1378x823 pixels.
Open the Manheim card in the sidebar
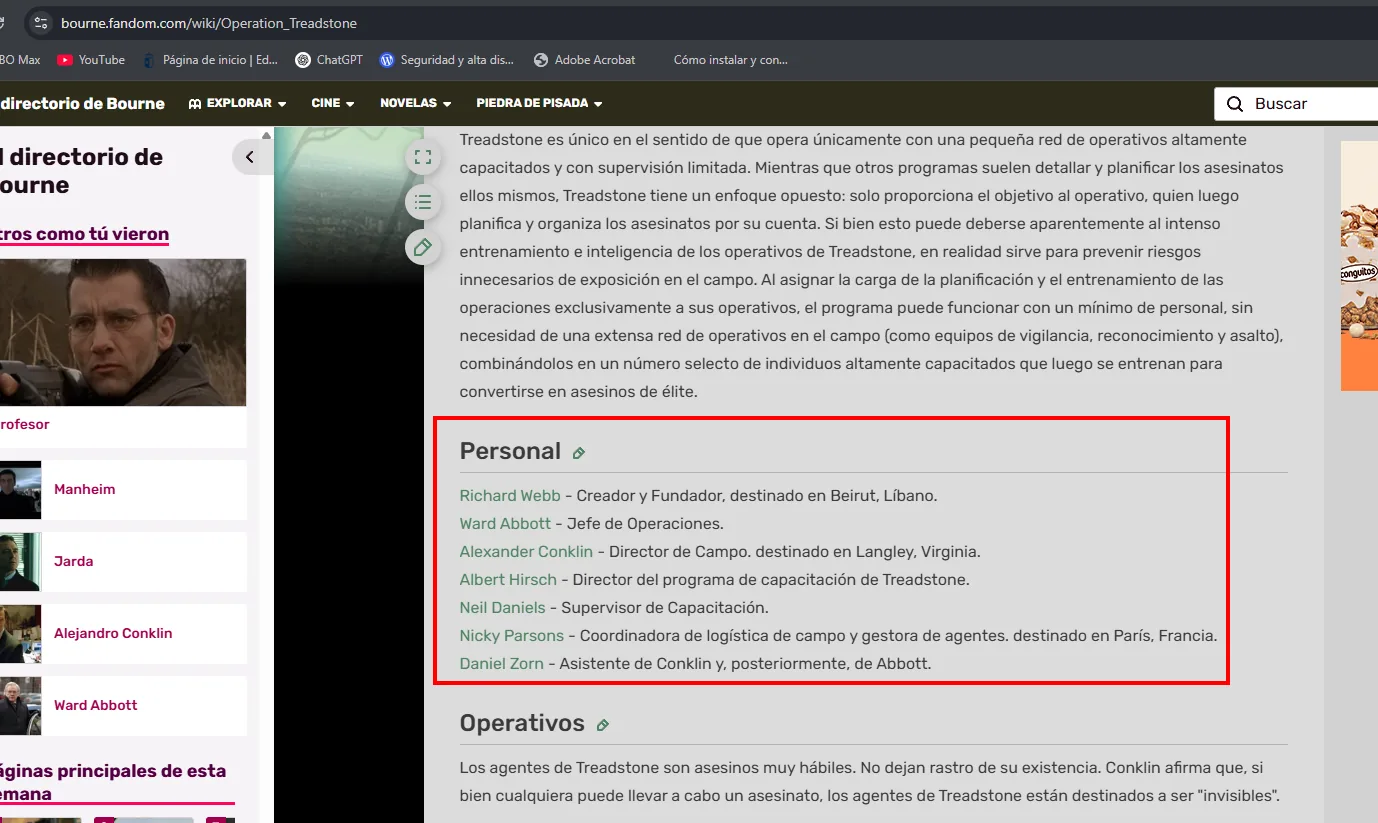123,490
